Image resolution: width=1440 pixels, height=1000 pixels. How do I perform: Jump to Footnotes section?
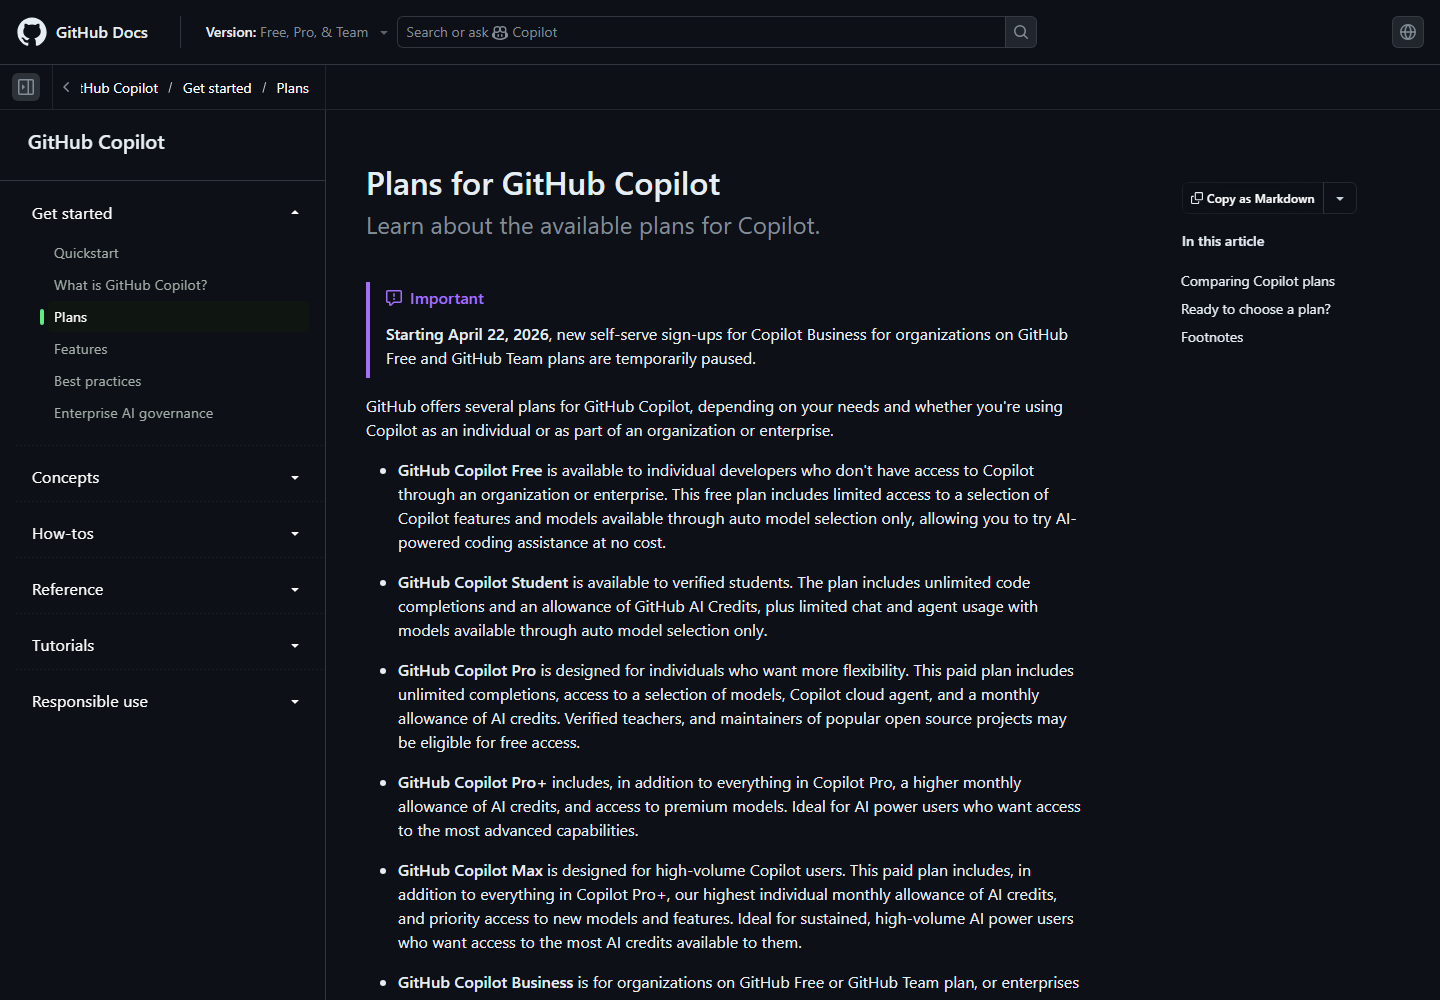[1212, 337]
